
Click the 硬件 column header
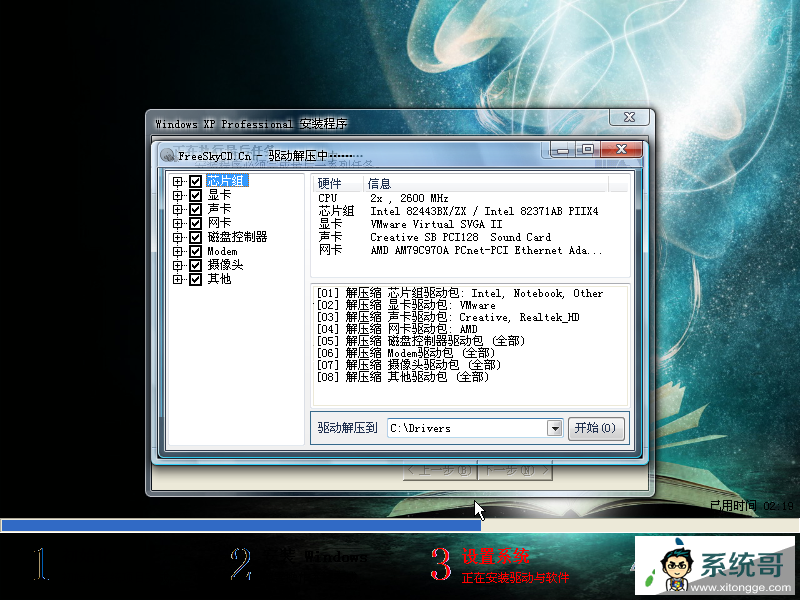coord(337,184)
